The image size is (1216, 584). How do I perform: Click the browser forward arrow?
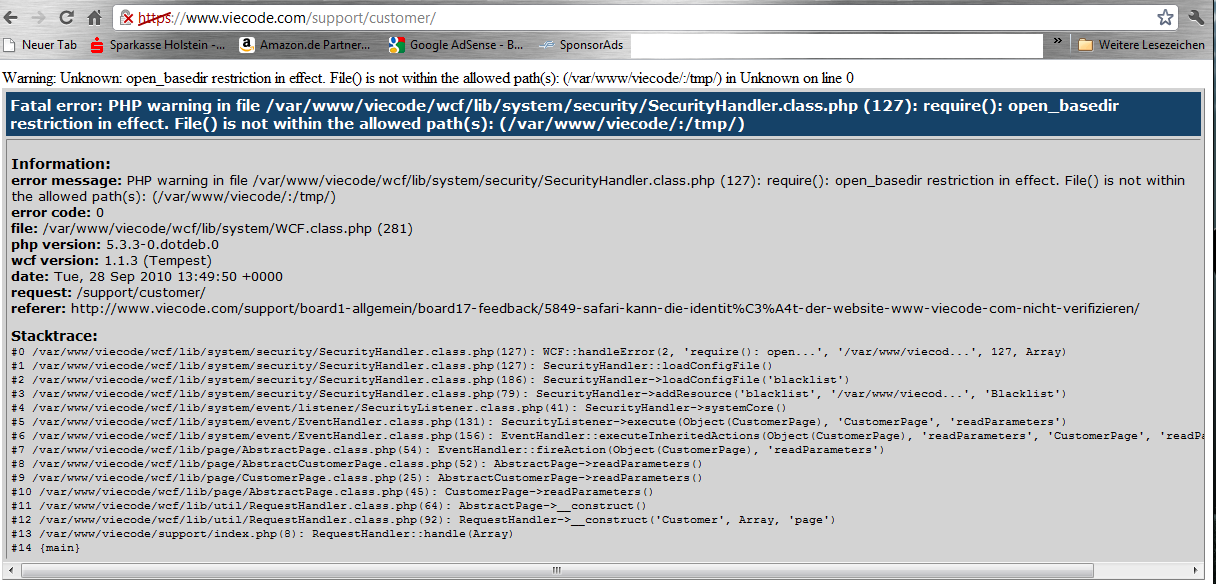click(x=41, y=18)
